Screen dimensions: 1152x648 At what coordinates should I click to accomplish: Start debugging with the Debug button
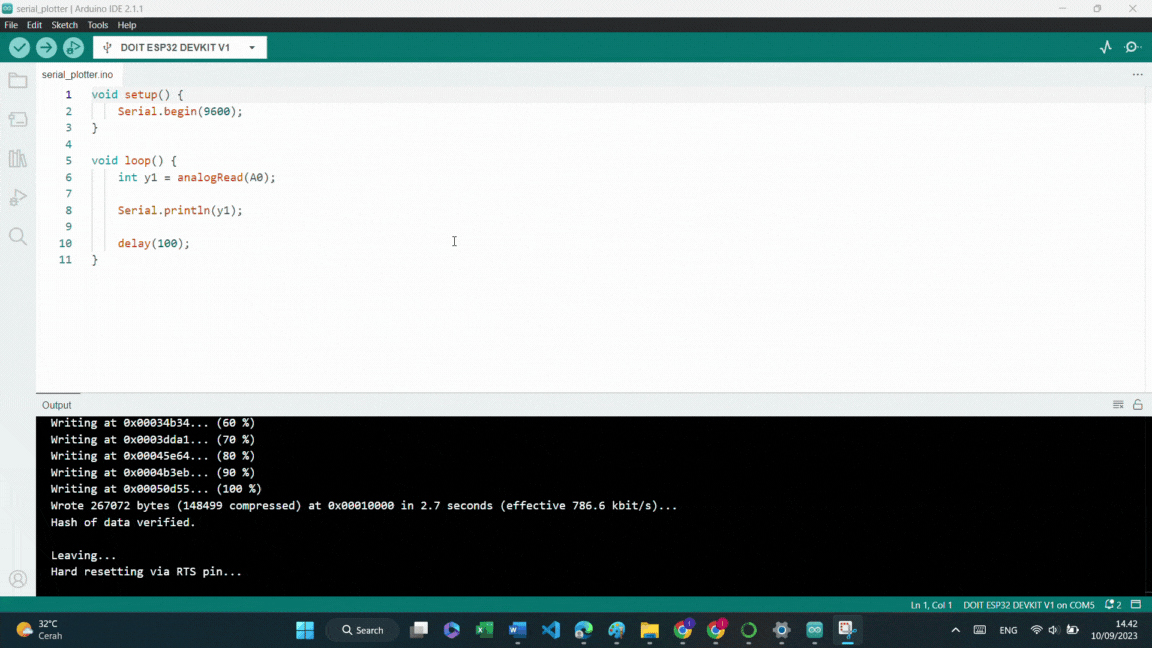pos(73,48)
